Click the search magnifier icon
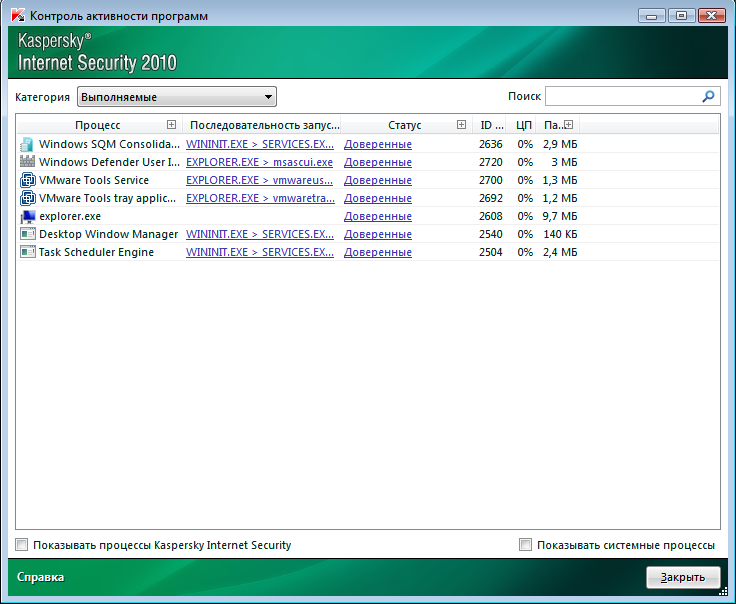736x604 pixels. [708, 96]
